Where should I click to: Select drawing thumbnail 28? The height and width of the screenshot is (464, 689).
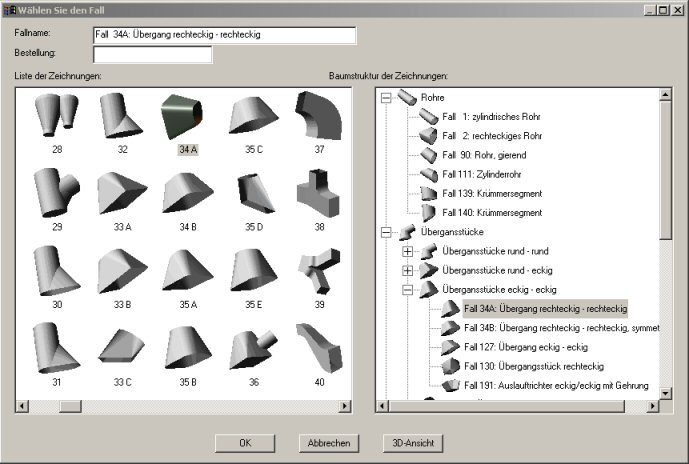point(57,115)
